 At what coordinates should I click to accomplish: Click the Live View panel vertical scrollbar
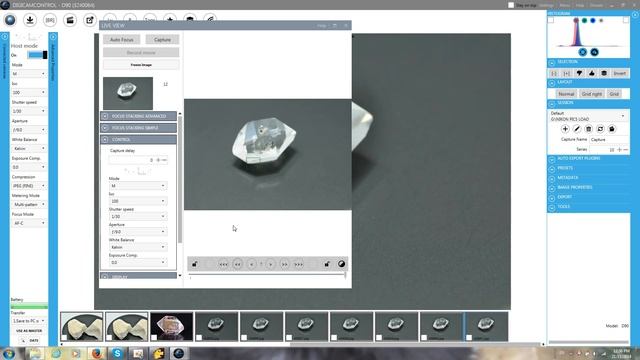(x=180, y=180)
